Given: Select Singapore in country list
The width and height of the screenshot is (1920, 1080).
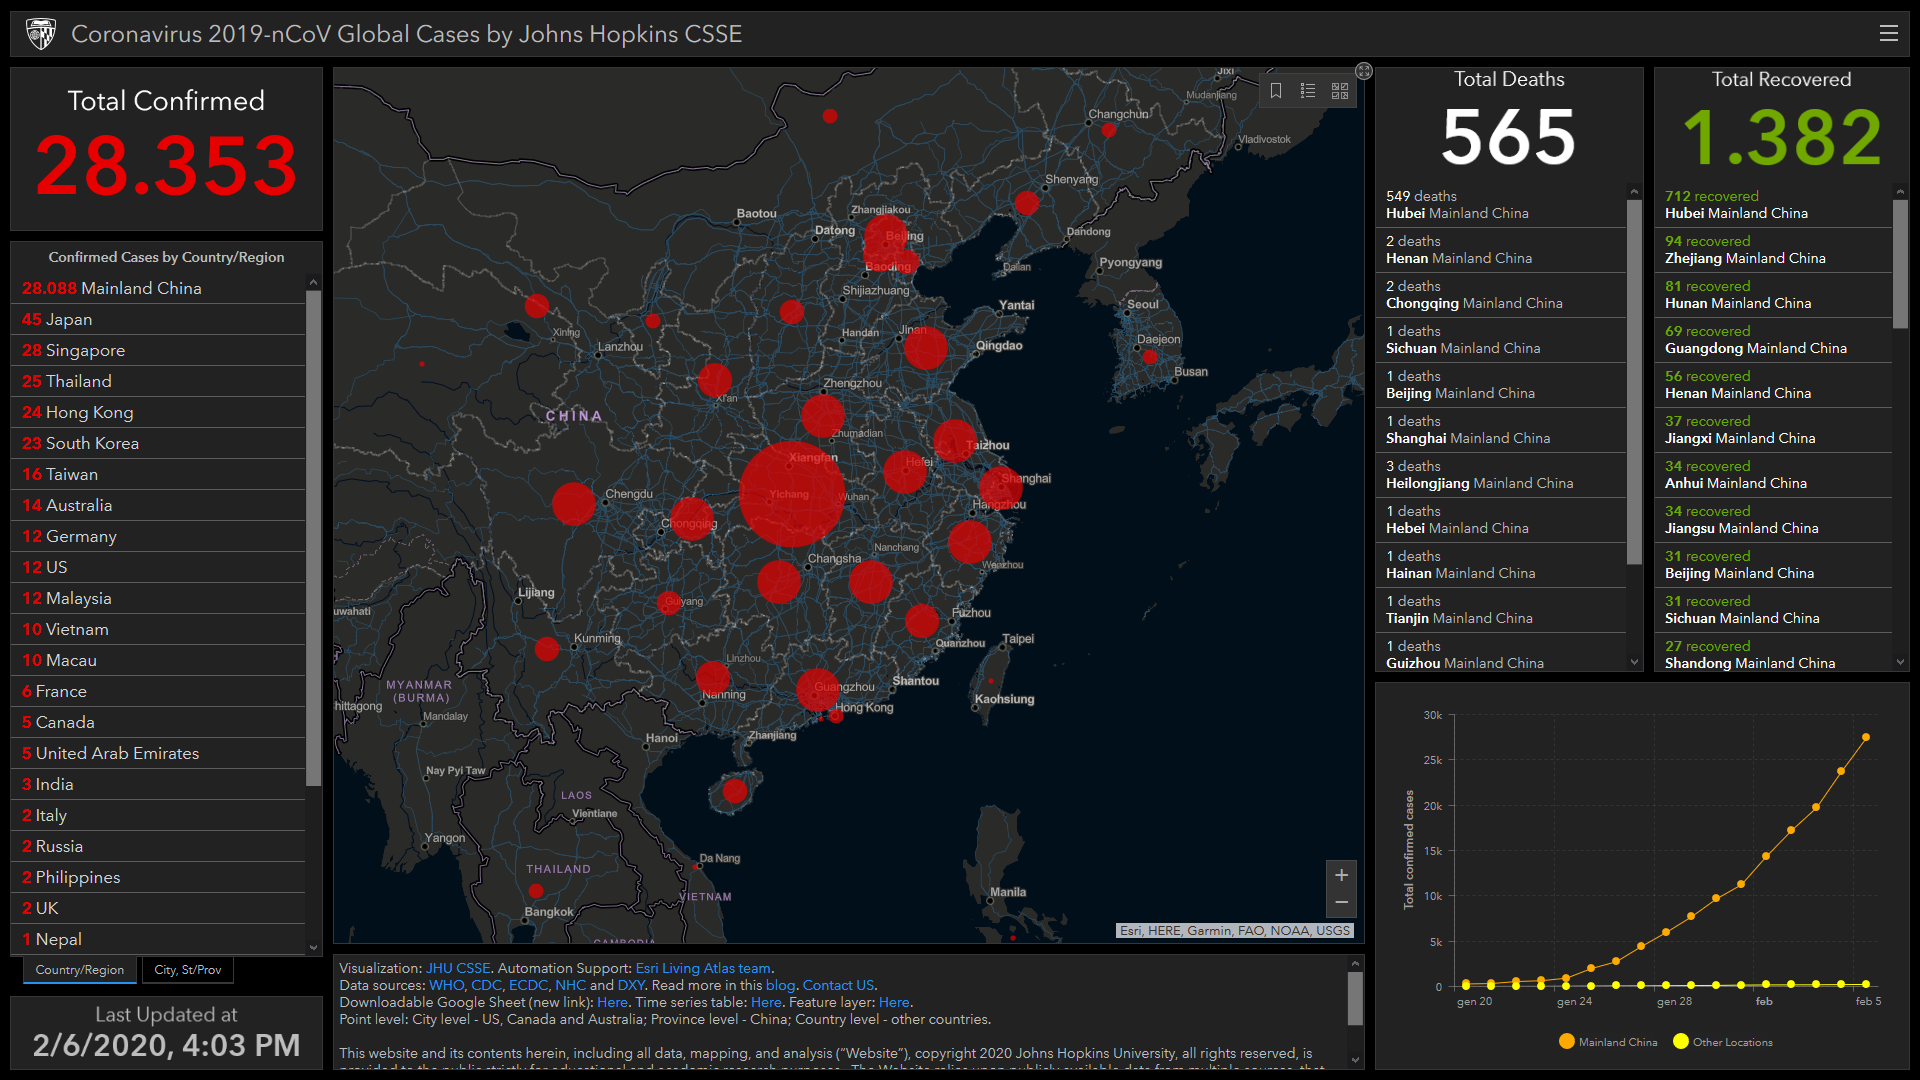Looking at the screenshot, I should pos(158,350).
